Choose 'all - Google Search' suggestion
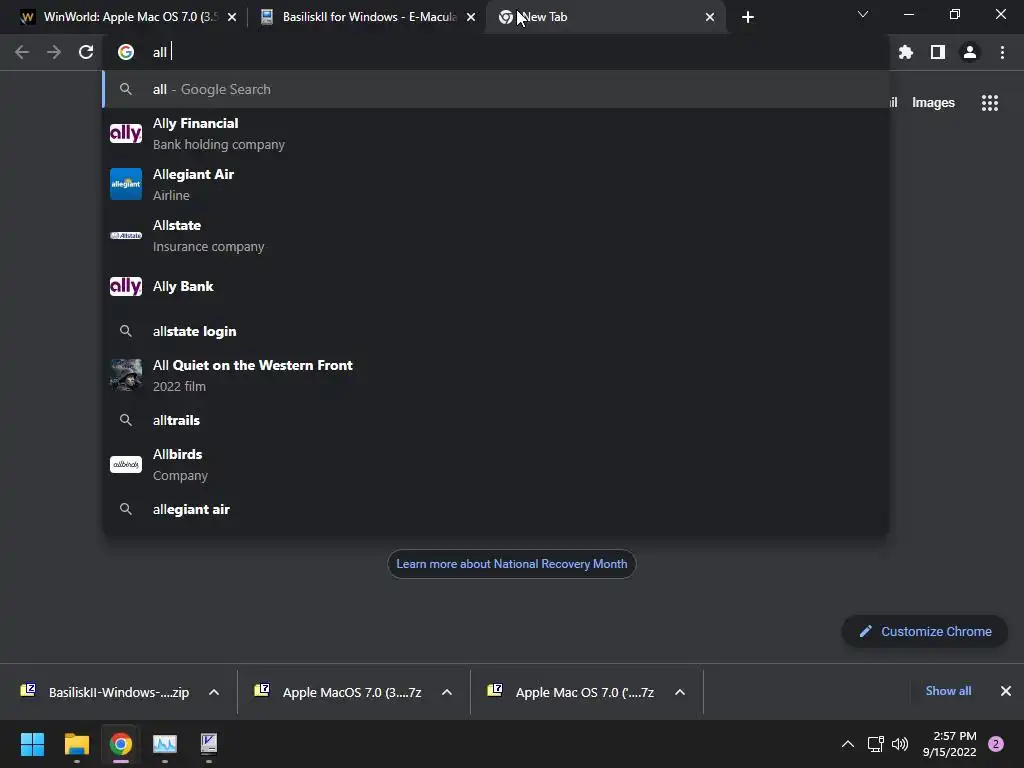The image size is (1024, 768). 496,89
